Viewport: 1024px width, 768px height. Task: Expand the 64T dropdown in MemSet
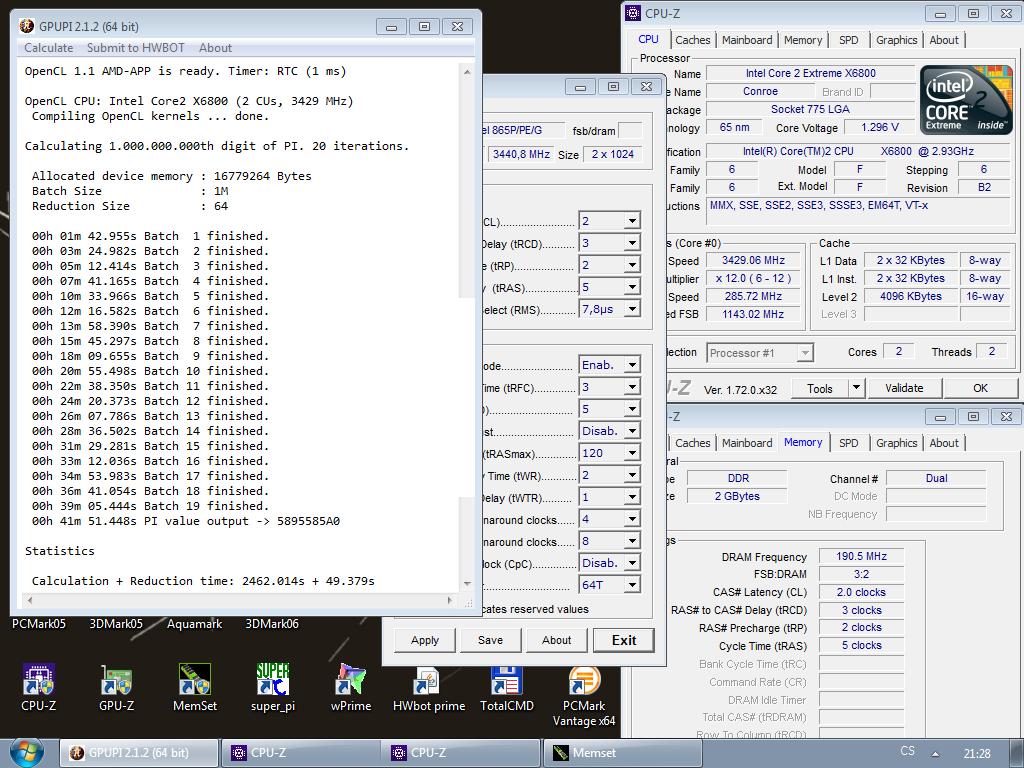click(x=632, y=585)
